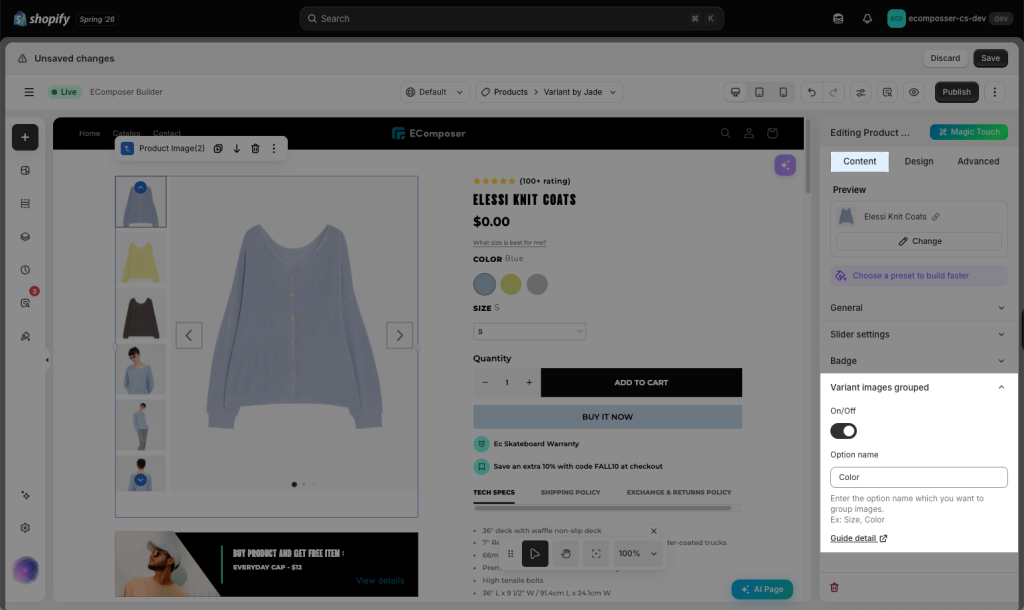
Task: Switch to mobile device view
Action: (783, 92)
